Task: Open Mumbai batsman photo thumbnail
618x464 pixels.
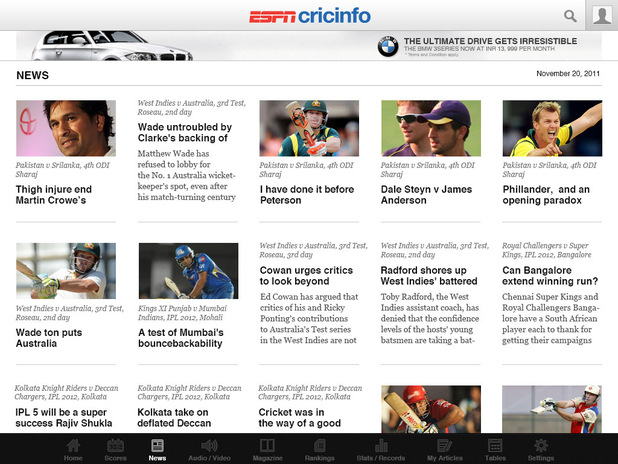Action: pyautogui.click(x=188, y=271)
